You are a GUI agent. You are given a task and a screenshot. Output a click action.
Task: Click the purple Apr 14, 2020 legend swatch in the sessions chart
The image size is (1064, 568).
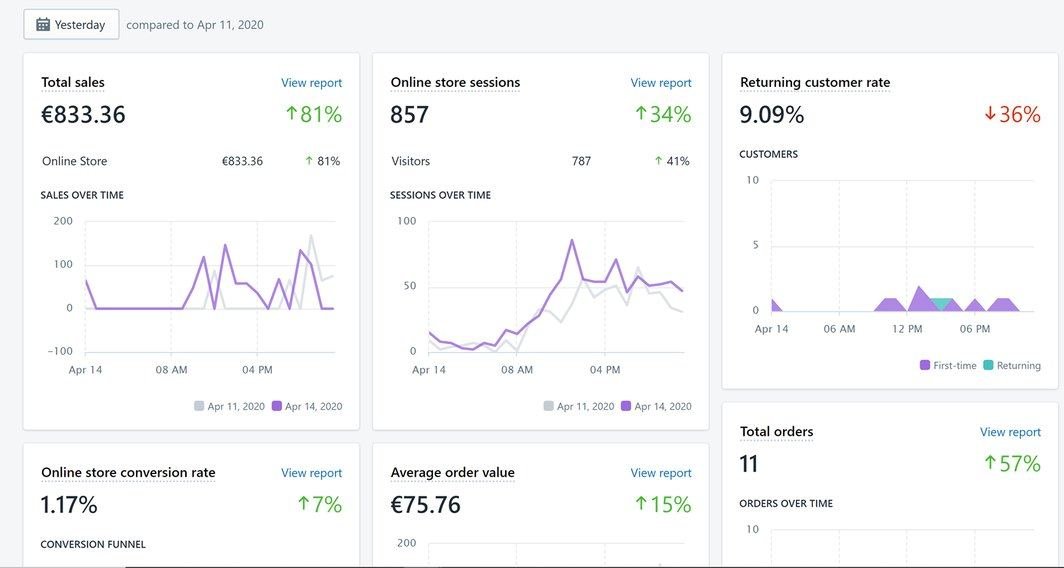click(626, 406)
